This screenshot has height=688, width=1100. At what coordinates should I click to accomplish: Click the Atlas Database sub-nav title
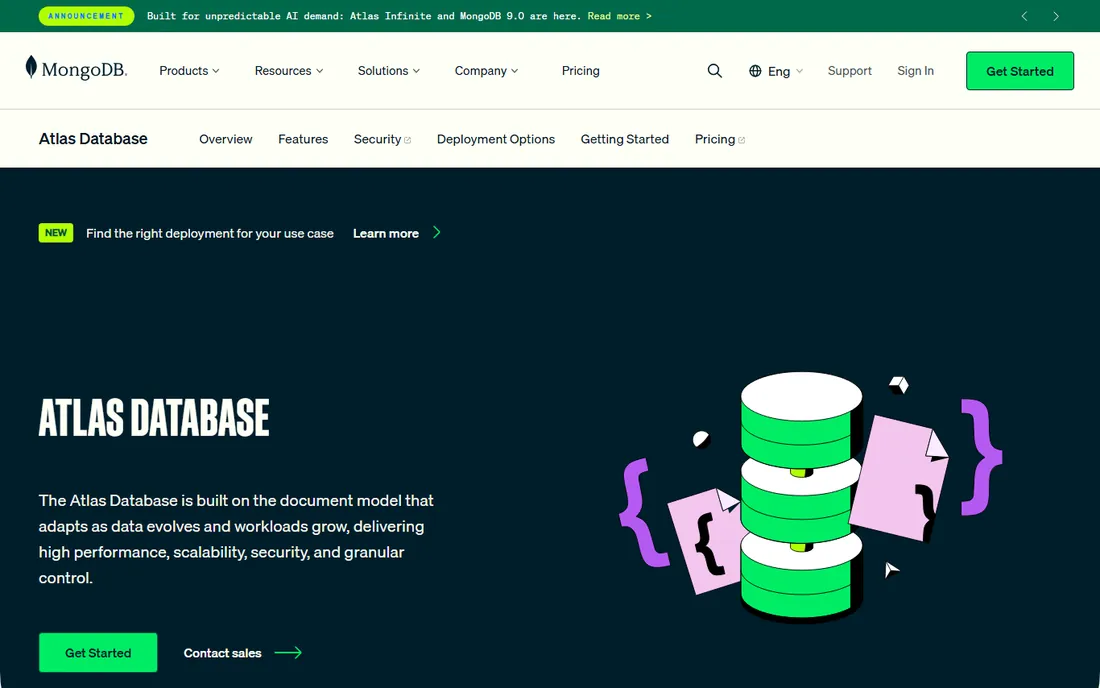click(93, 139)
